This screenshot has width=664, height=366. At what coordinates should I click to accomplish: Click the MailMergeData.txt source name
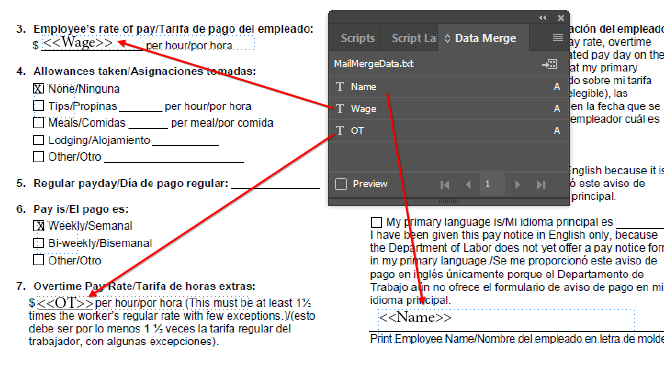coord(374,64)
